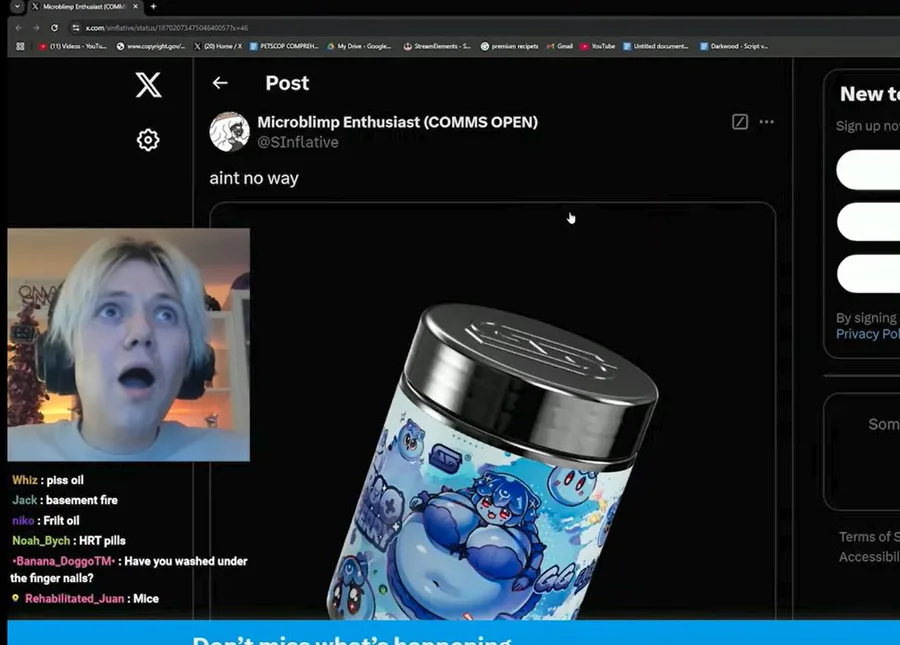Click the X logo in sidebar
This screenshot has height=645, width=900.
(x=148, y=84)
